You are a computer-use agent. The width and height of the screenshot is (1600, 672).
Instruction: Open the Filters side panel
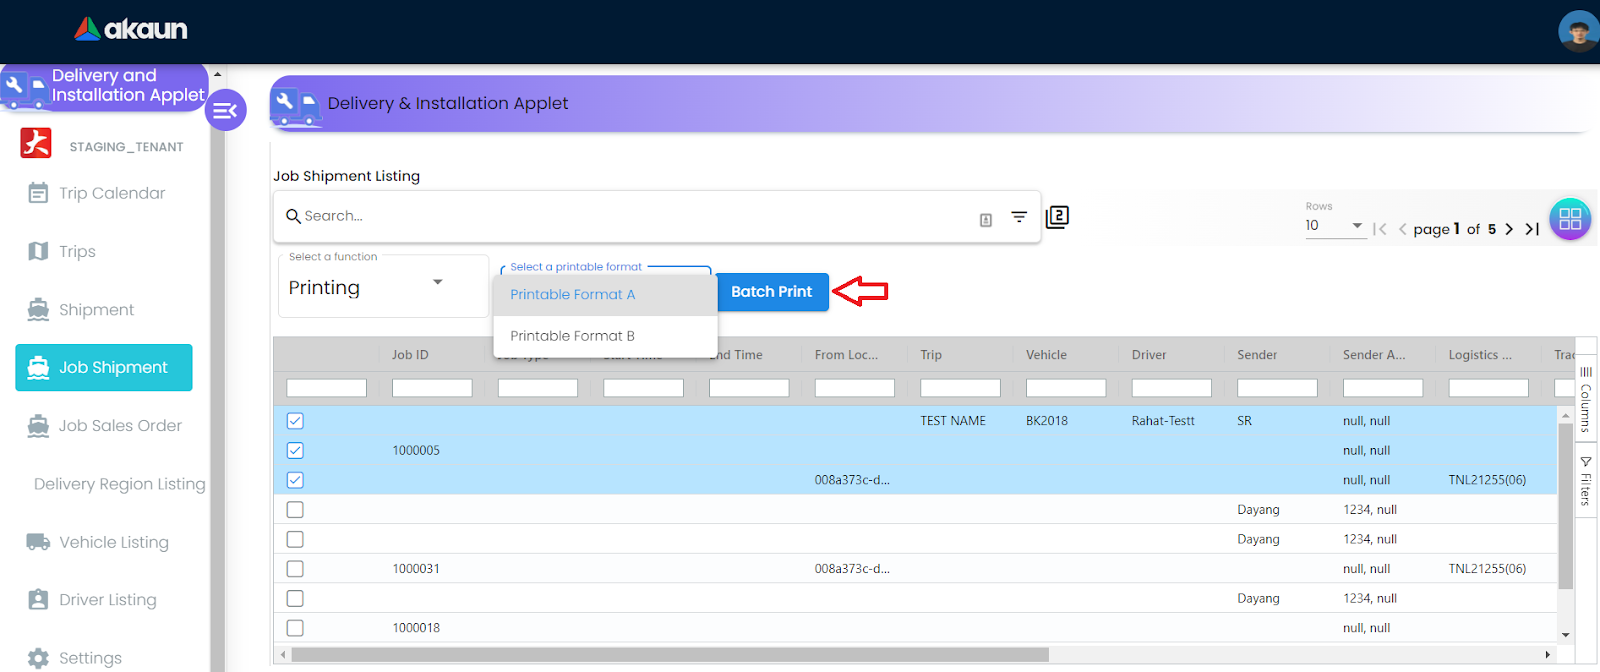[x=1585, y=480]
